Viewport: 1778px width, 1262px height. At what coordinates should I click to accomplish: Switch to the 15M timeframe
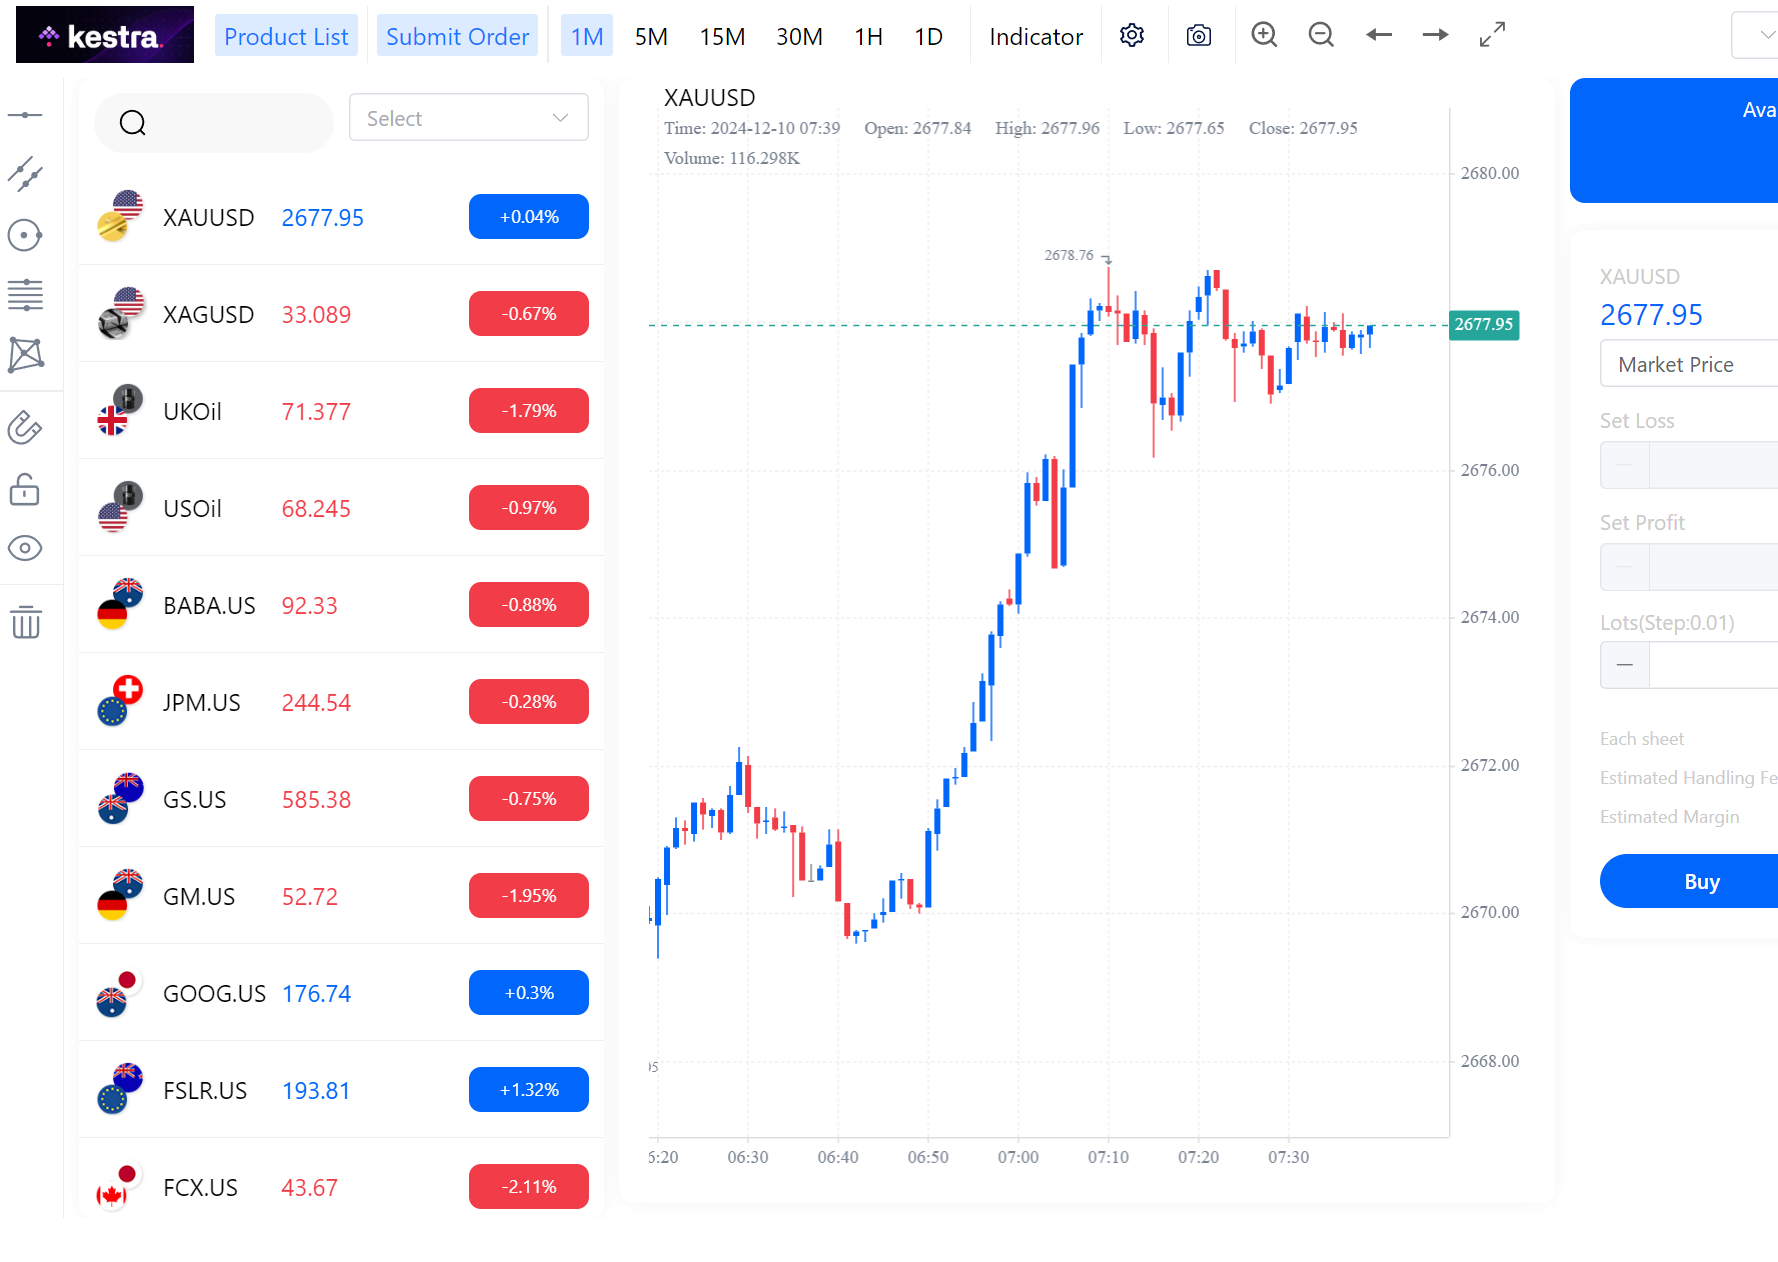click(x=722, y=37)
